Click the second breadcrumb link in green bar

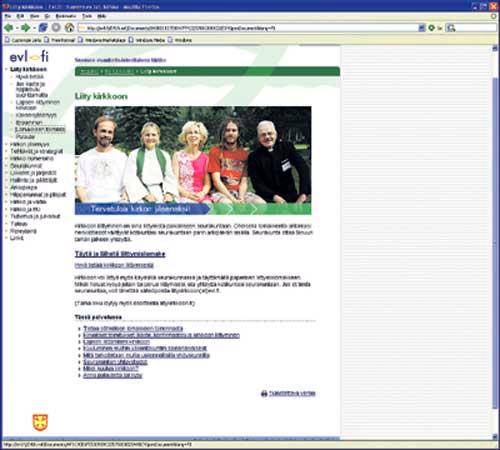[119, 72]
